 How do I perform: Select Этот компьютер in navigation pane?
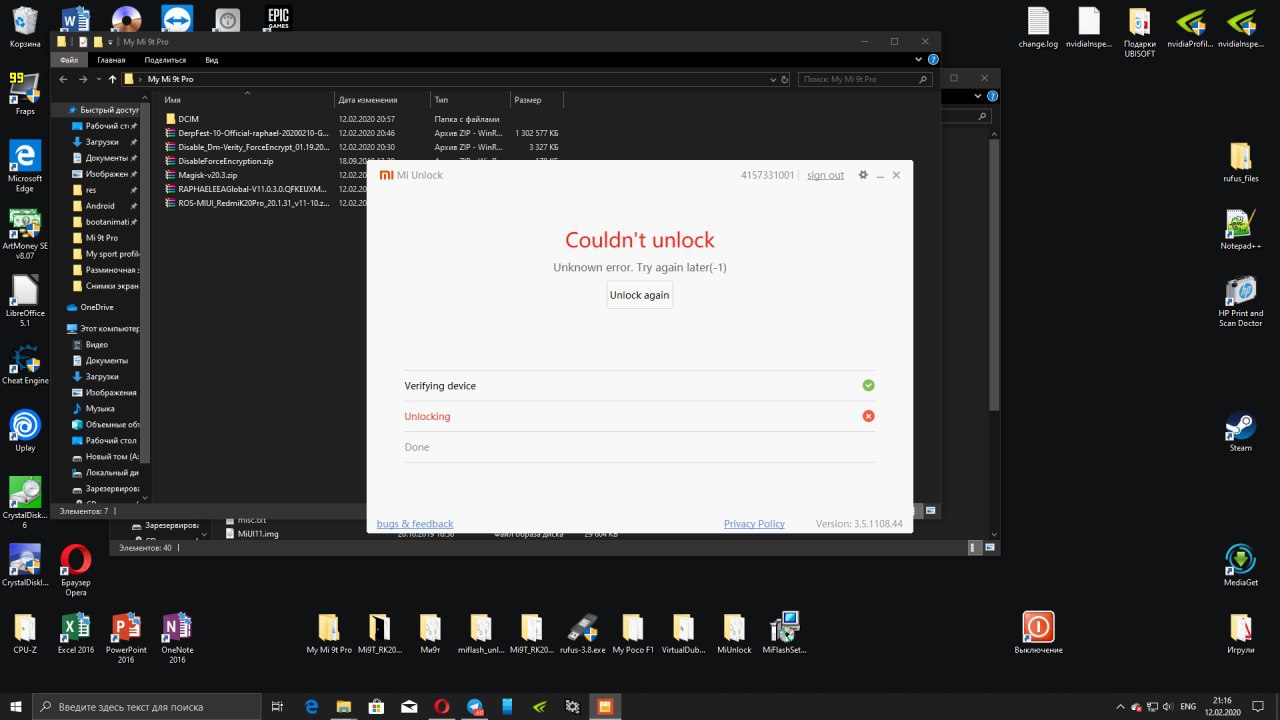103,328
